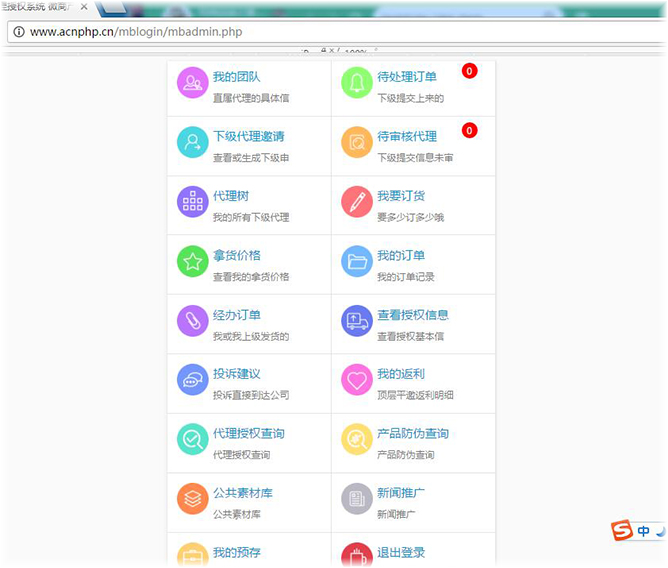Open the 代理授权查询 link

[249, 433]
